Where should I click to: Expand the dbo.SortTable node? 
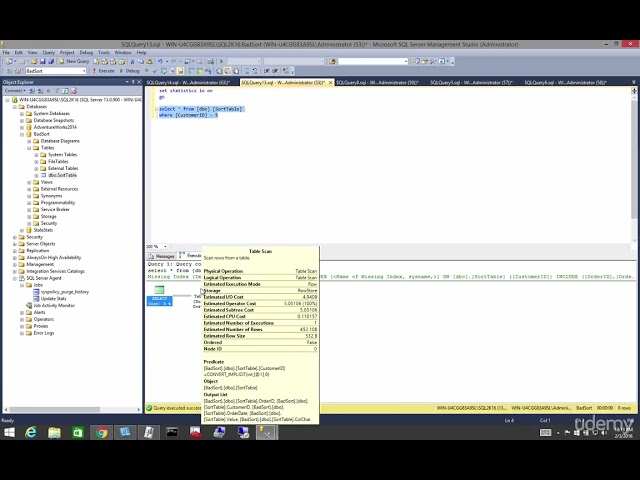36,176
